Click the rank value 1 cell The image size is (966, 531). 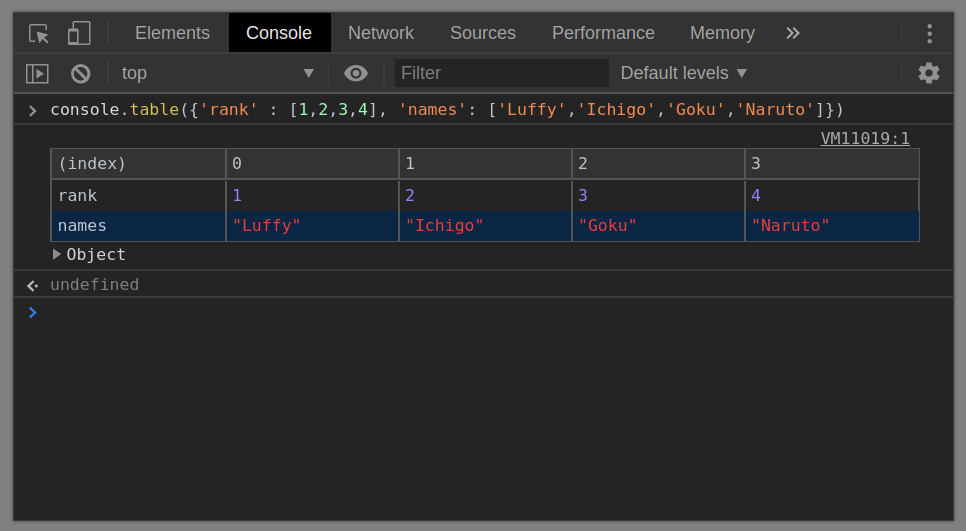[x=312, y=196]
